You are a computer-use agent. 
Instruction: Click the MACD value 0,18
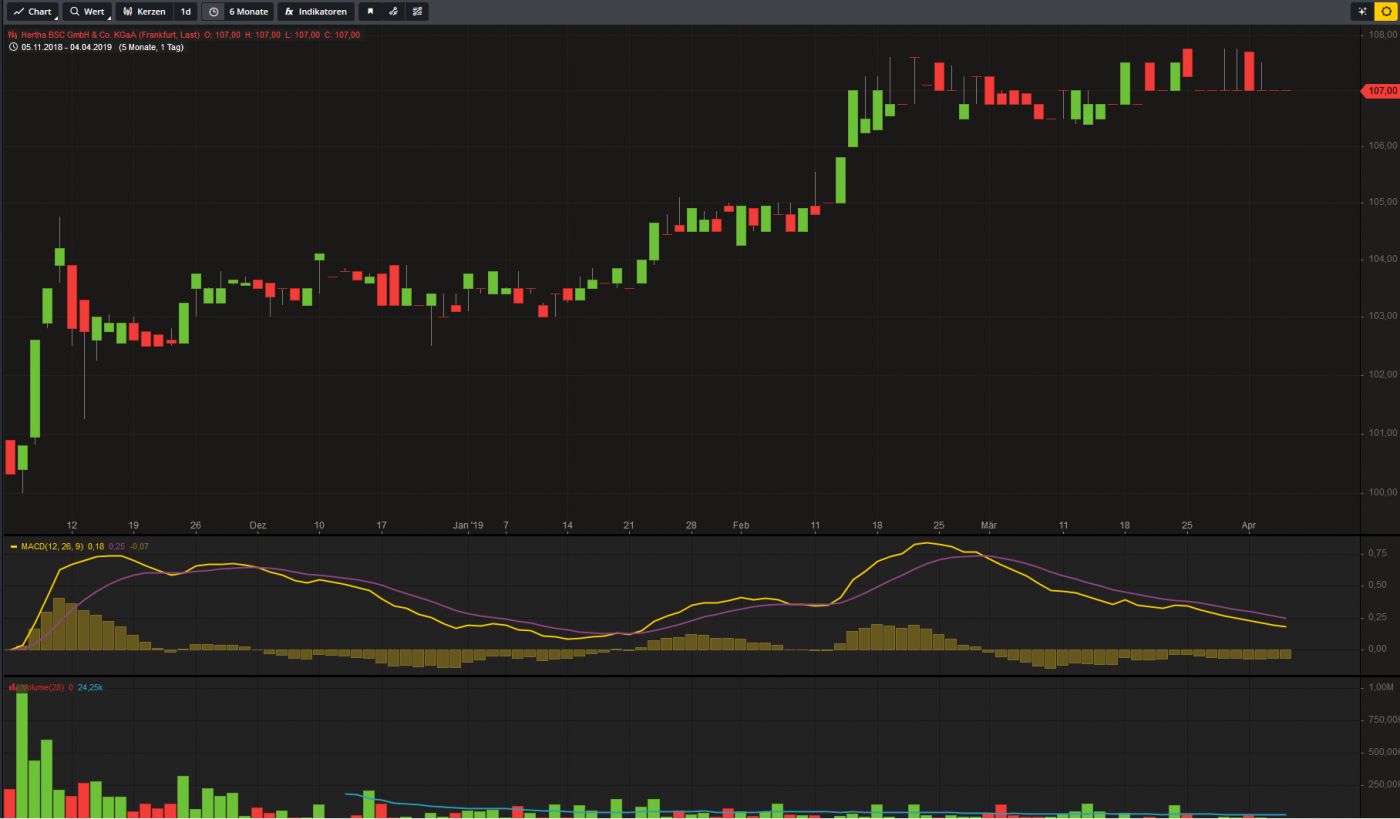tap(96, 547)
